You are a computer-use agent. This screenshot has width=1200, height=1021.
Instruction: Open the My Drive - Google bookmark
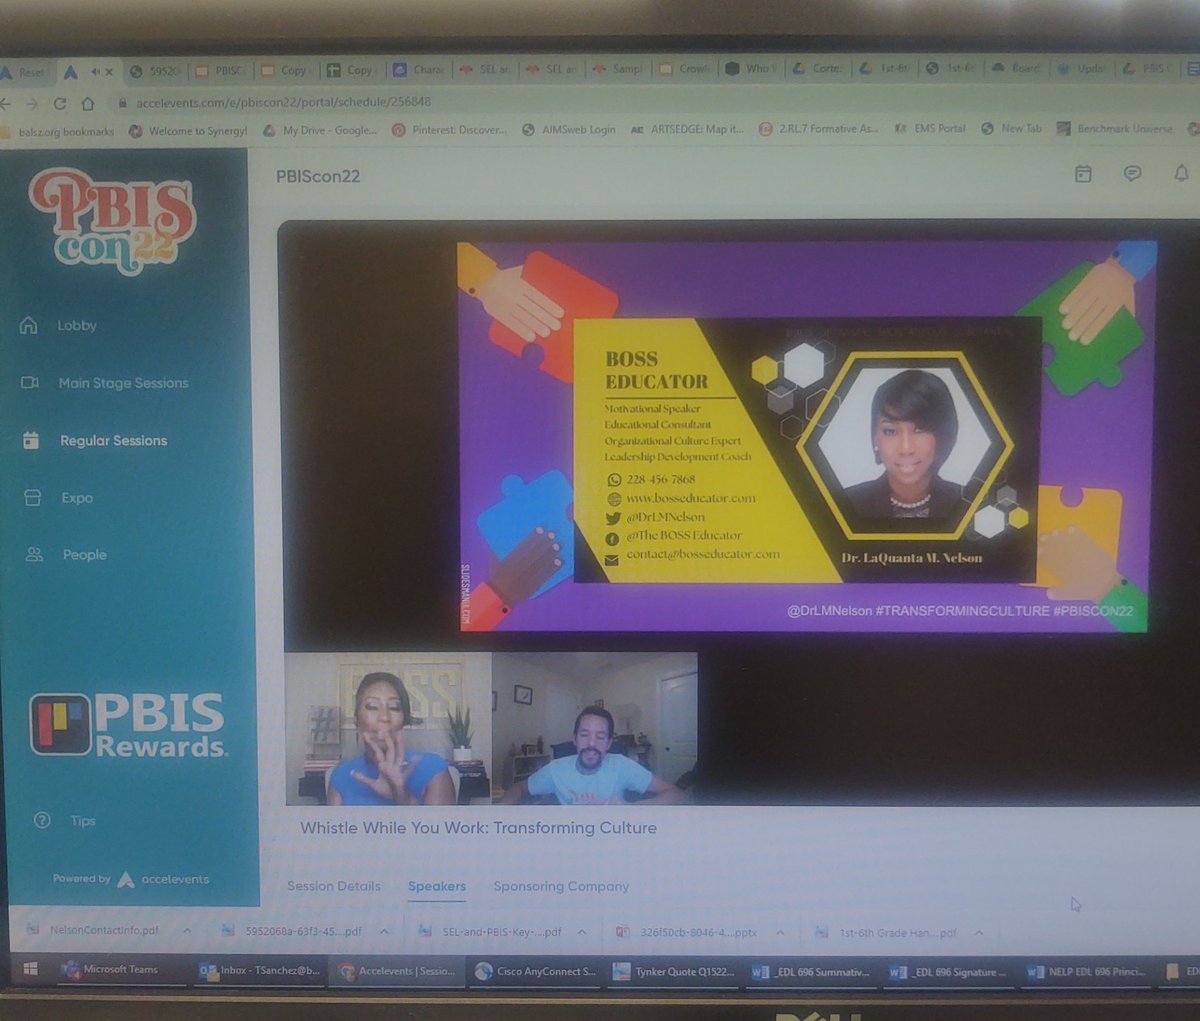click(320, 130)
